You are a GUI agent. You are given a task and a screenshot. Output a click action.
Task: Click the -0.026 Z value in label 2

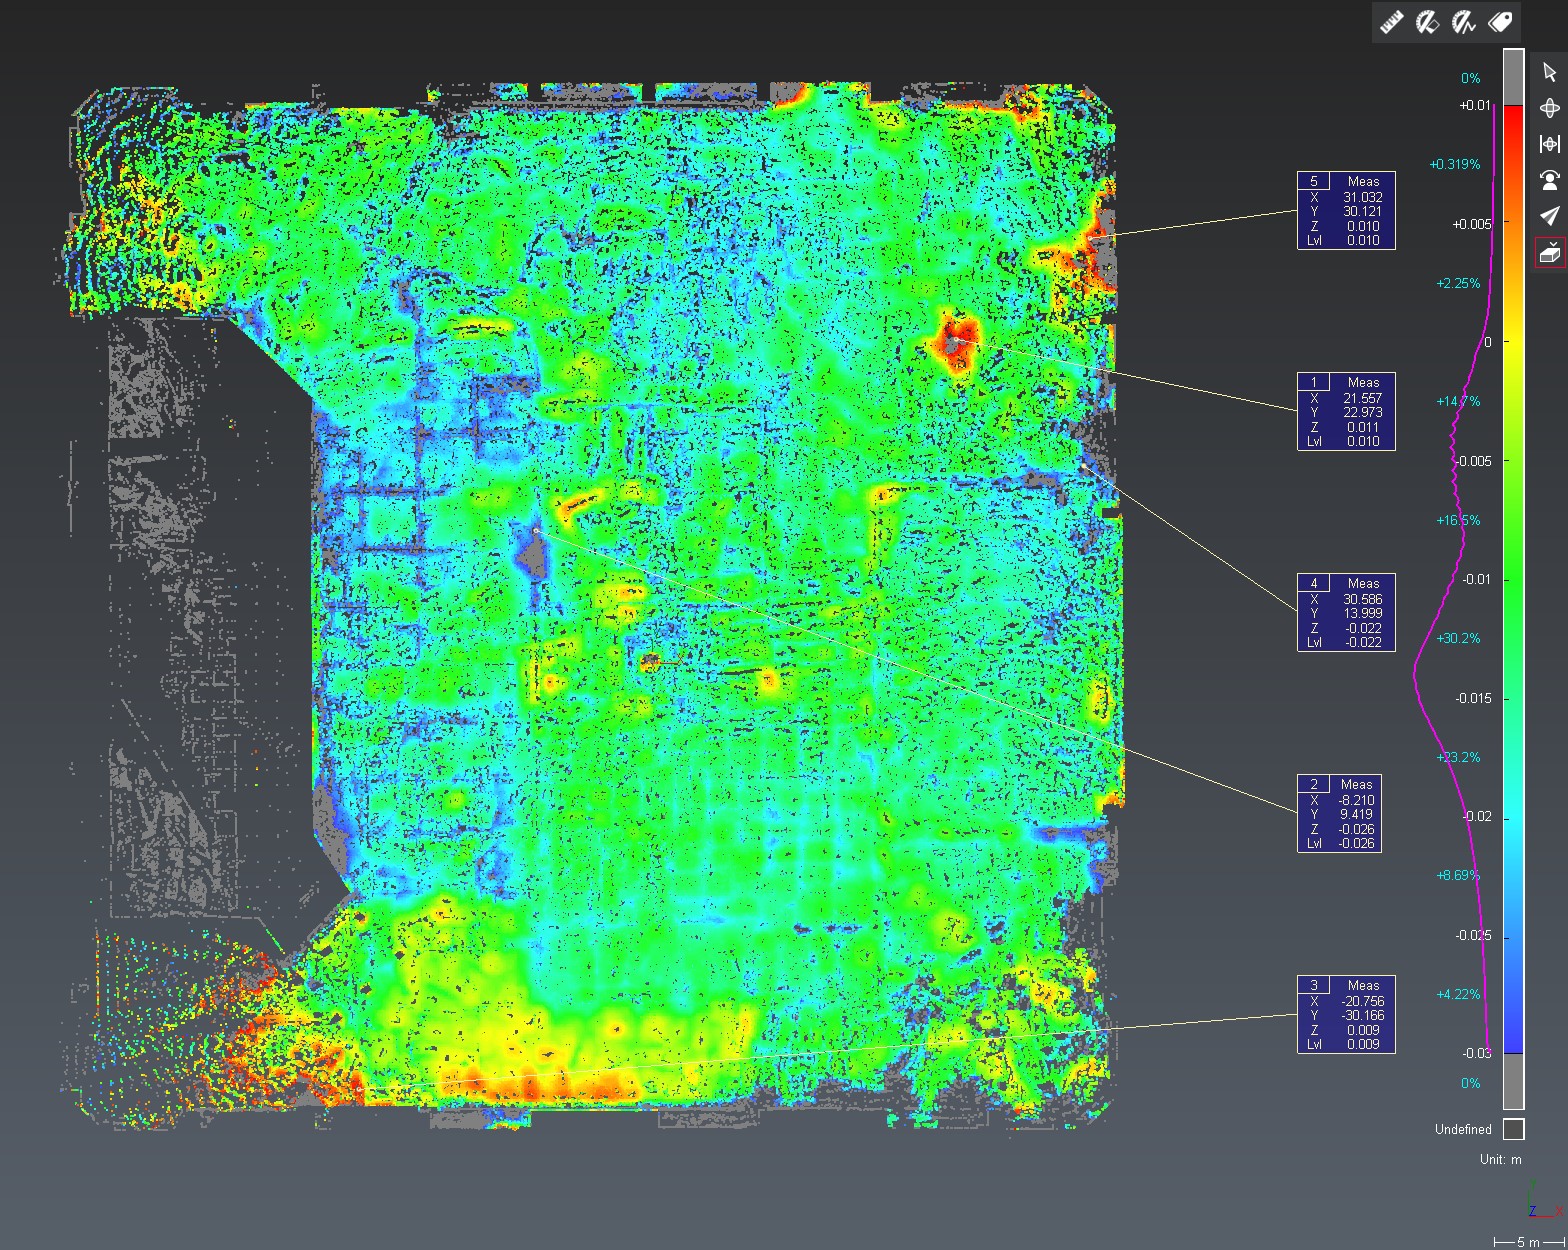click(x=1356, y=829)
